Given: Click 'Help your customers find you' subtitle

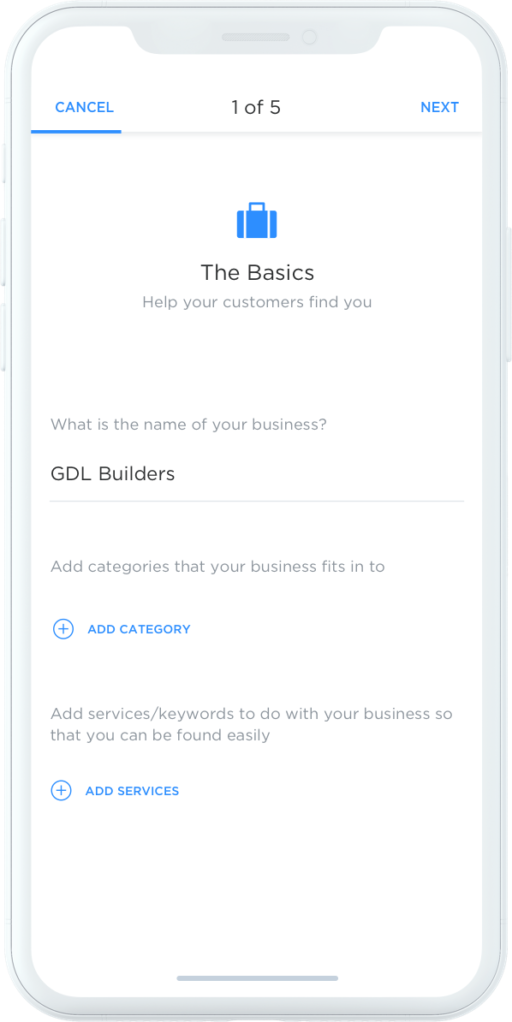Looking at the screenshot, I should pyautogui.click(x=257, y=302).
